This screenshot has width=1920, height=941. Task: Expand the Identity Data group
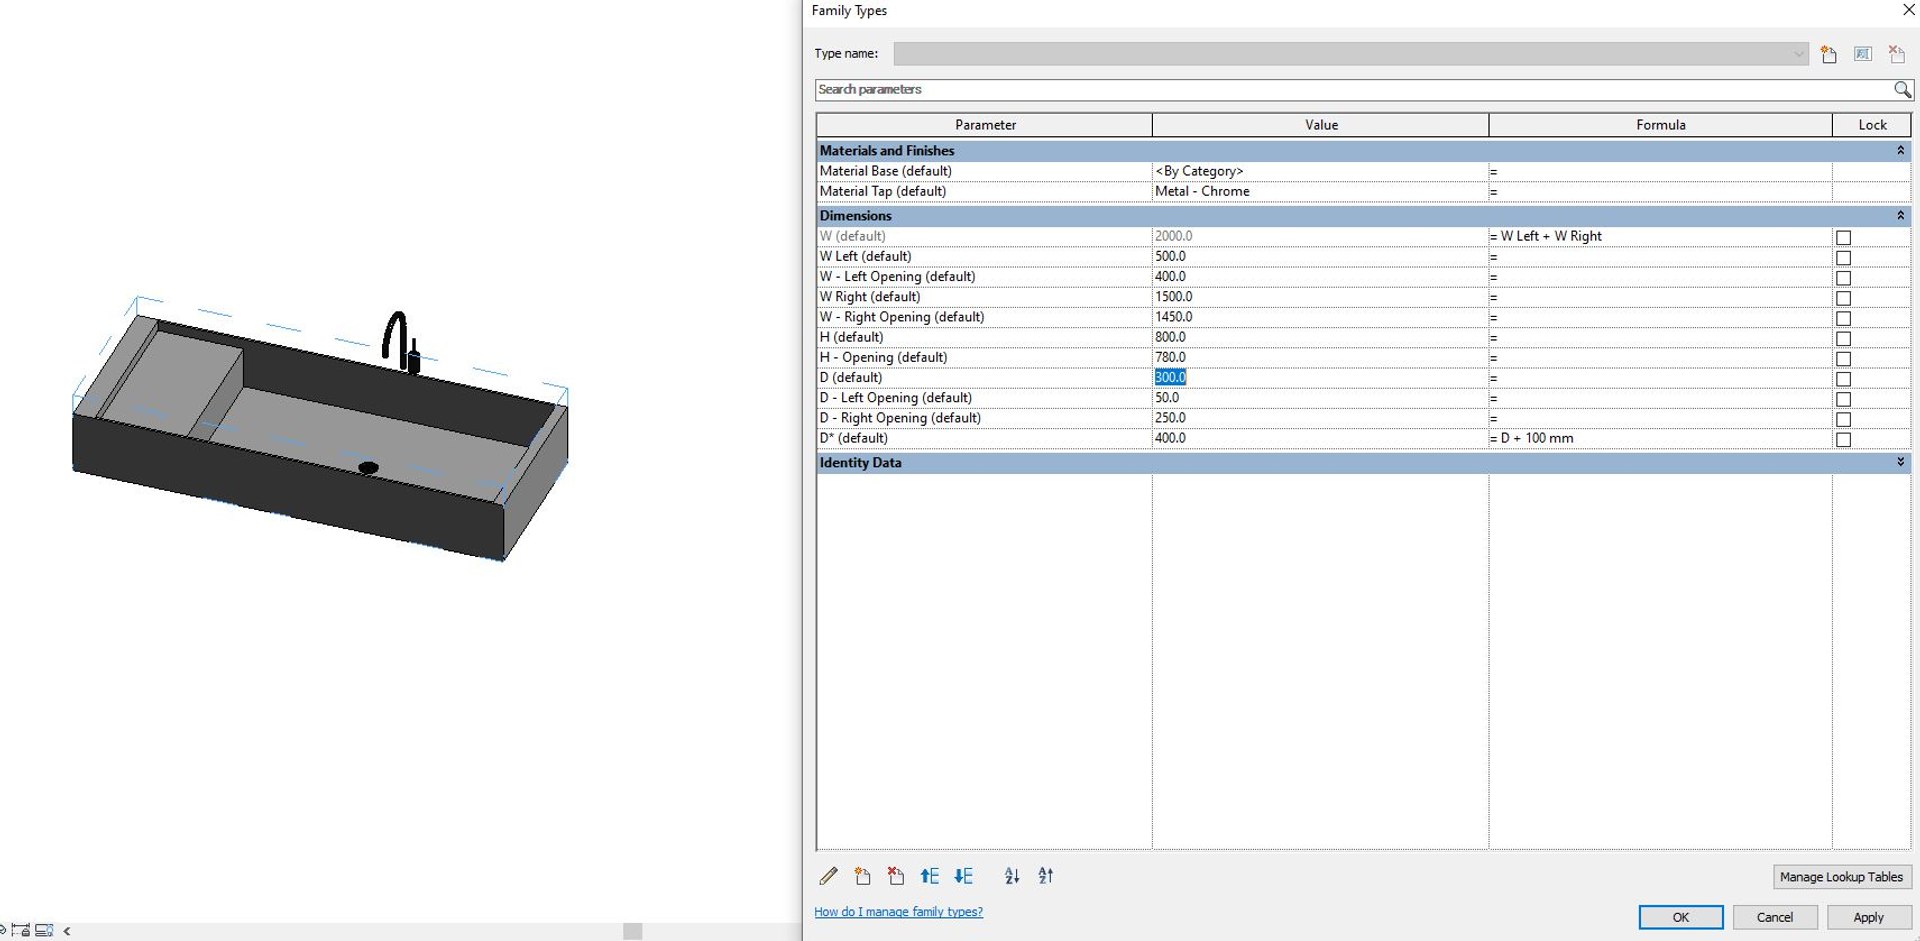tap(1900, 463)
